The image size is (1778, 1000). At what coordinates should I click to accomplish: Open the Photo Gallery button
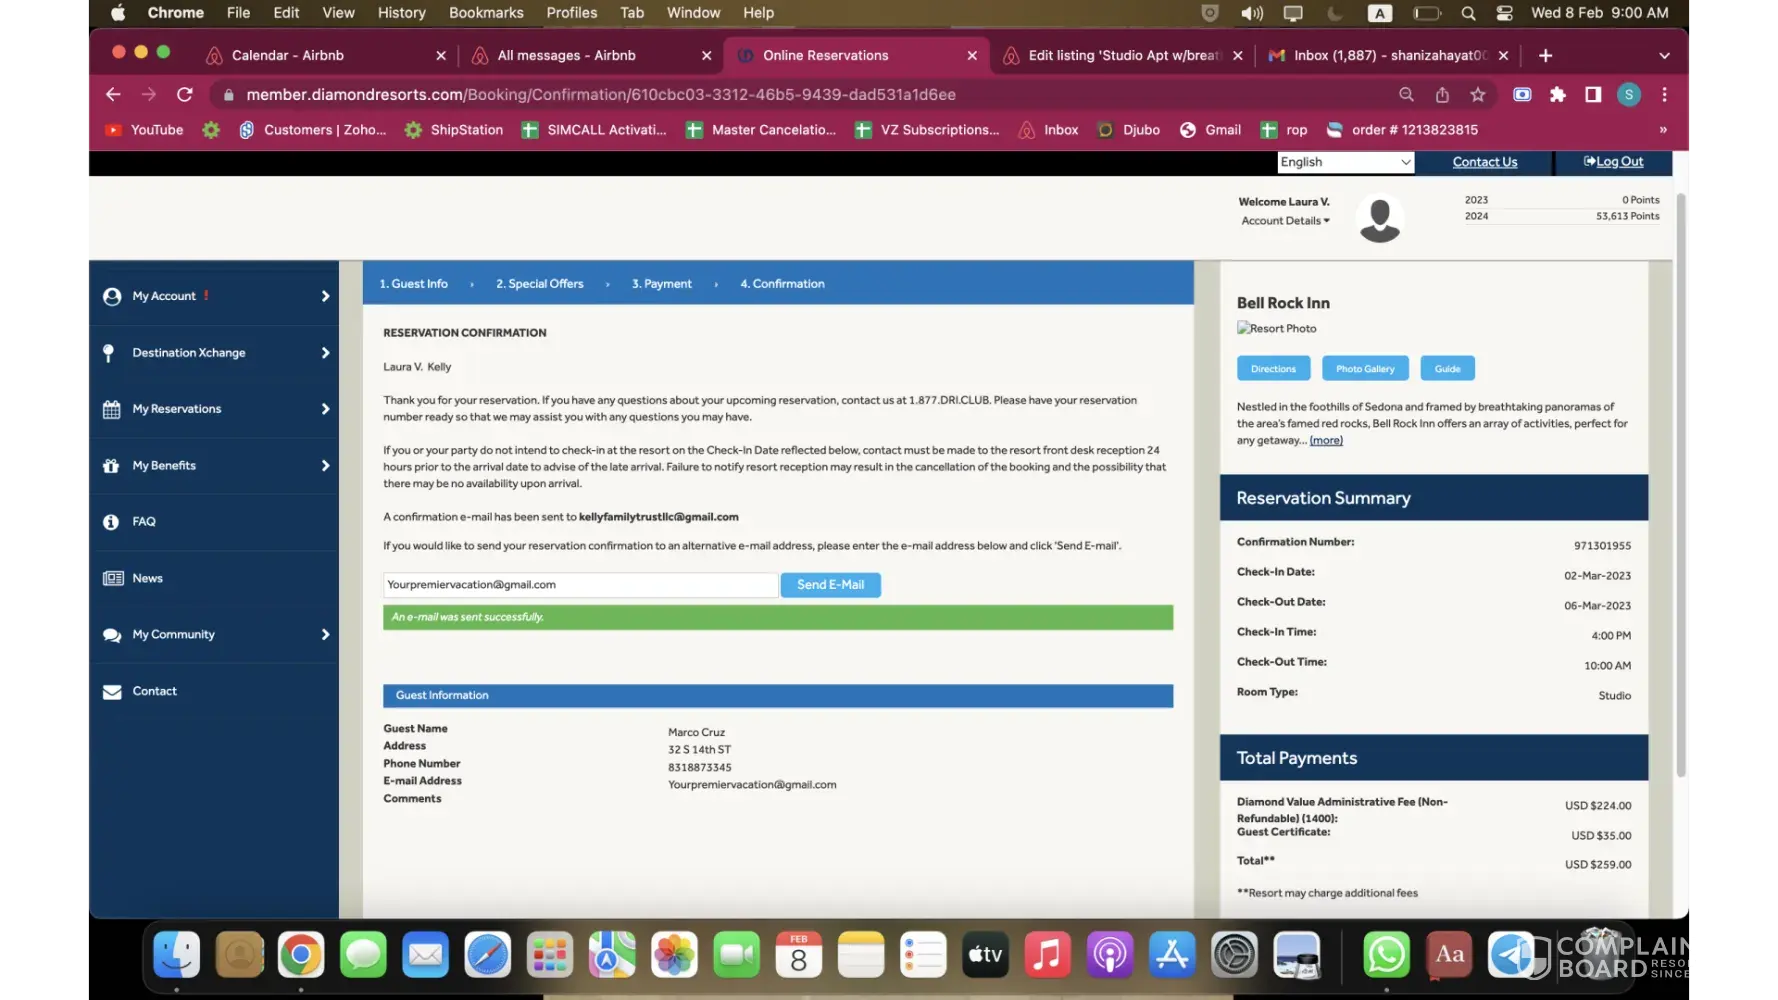click(x=1365, y=369)
